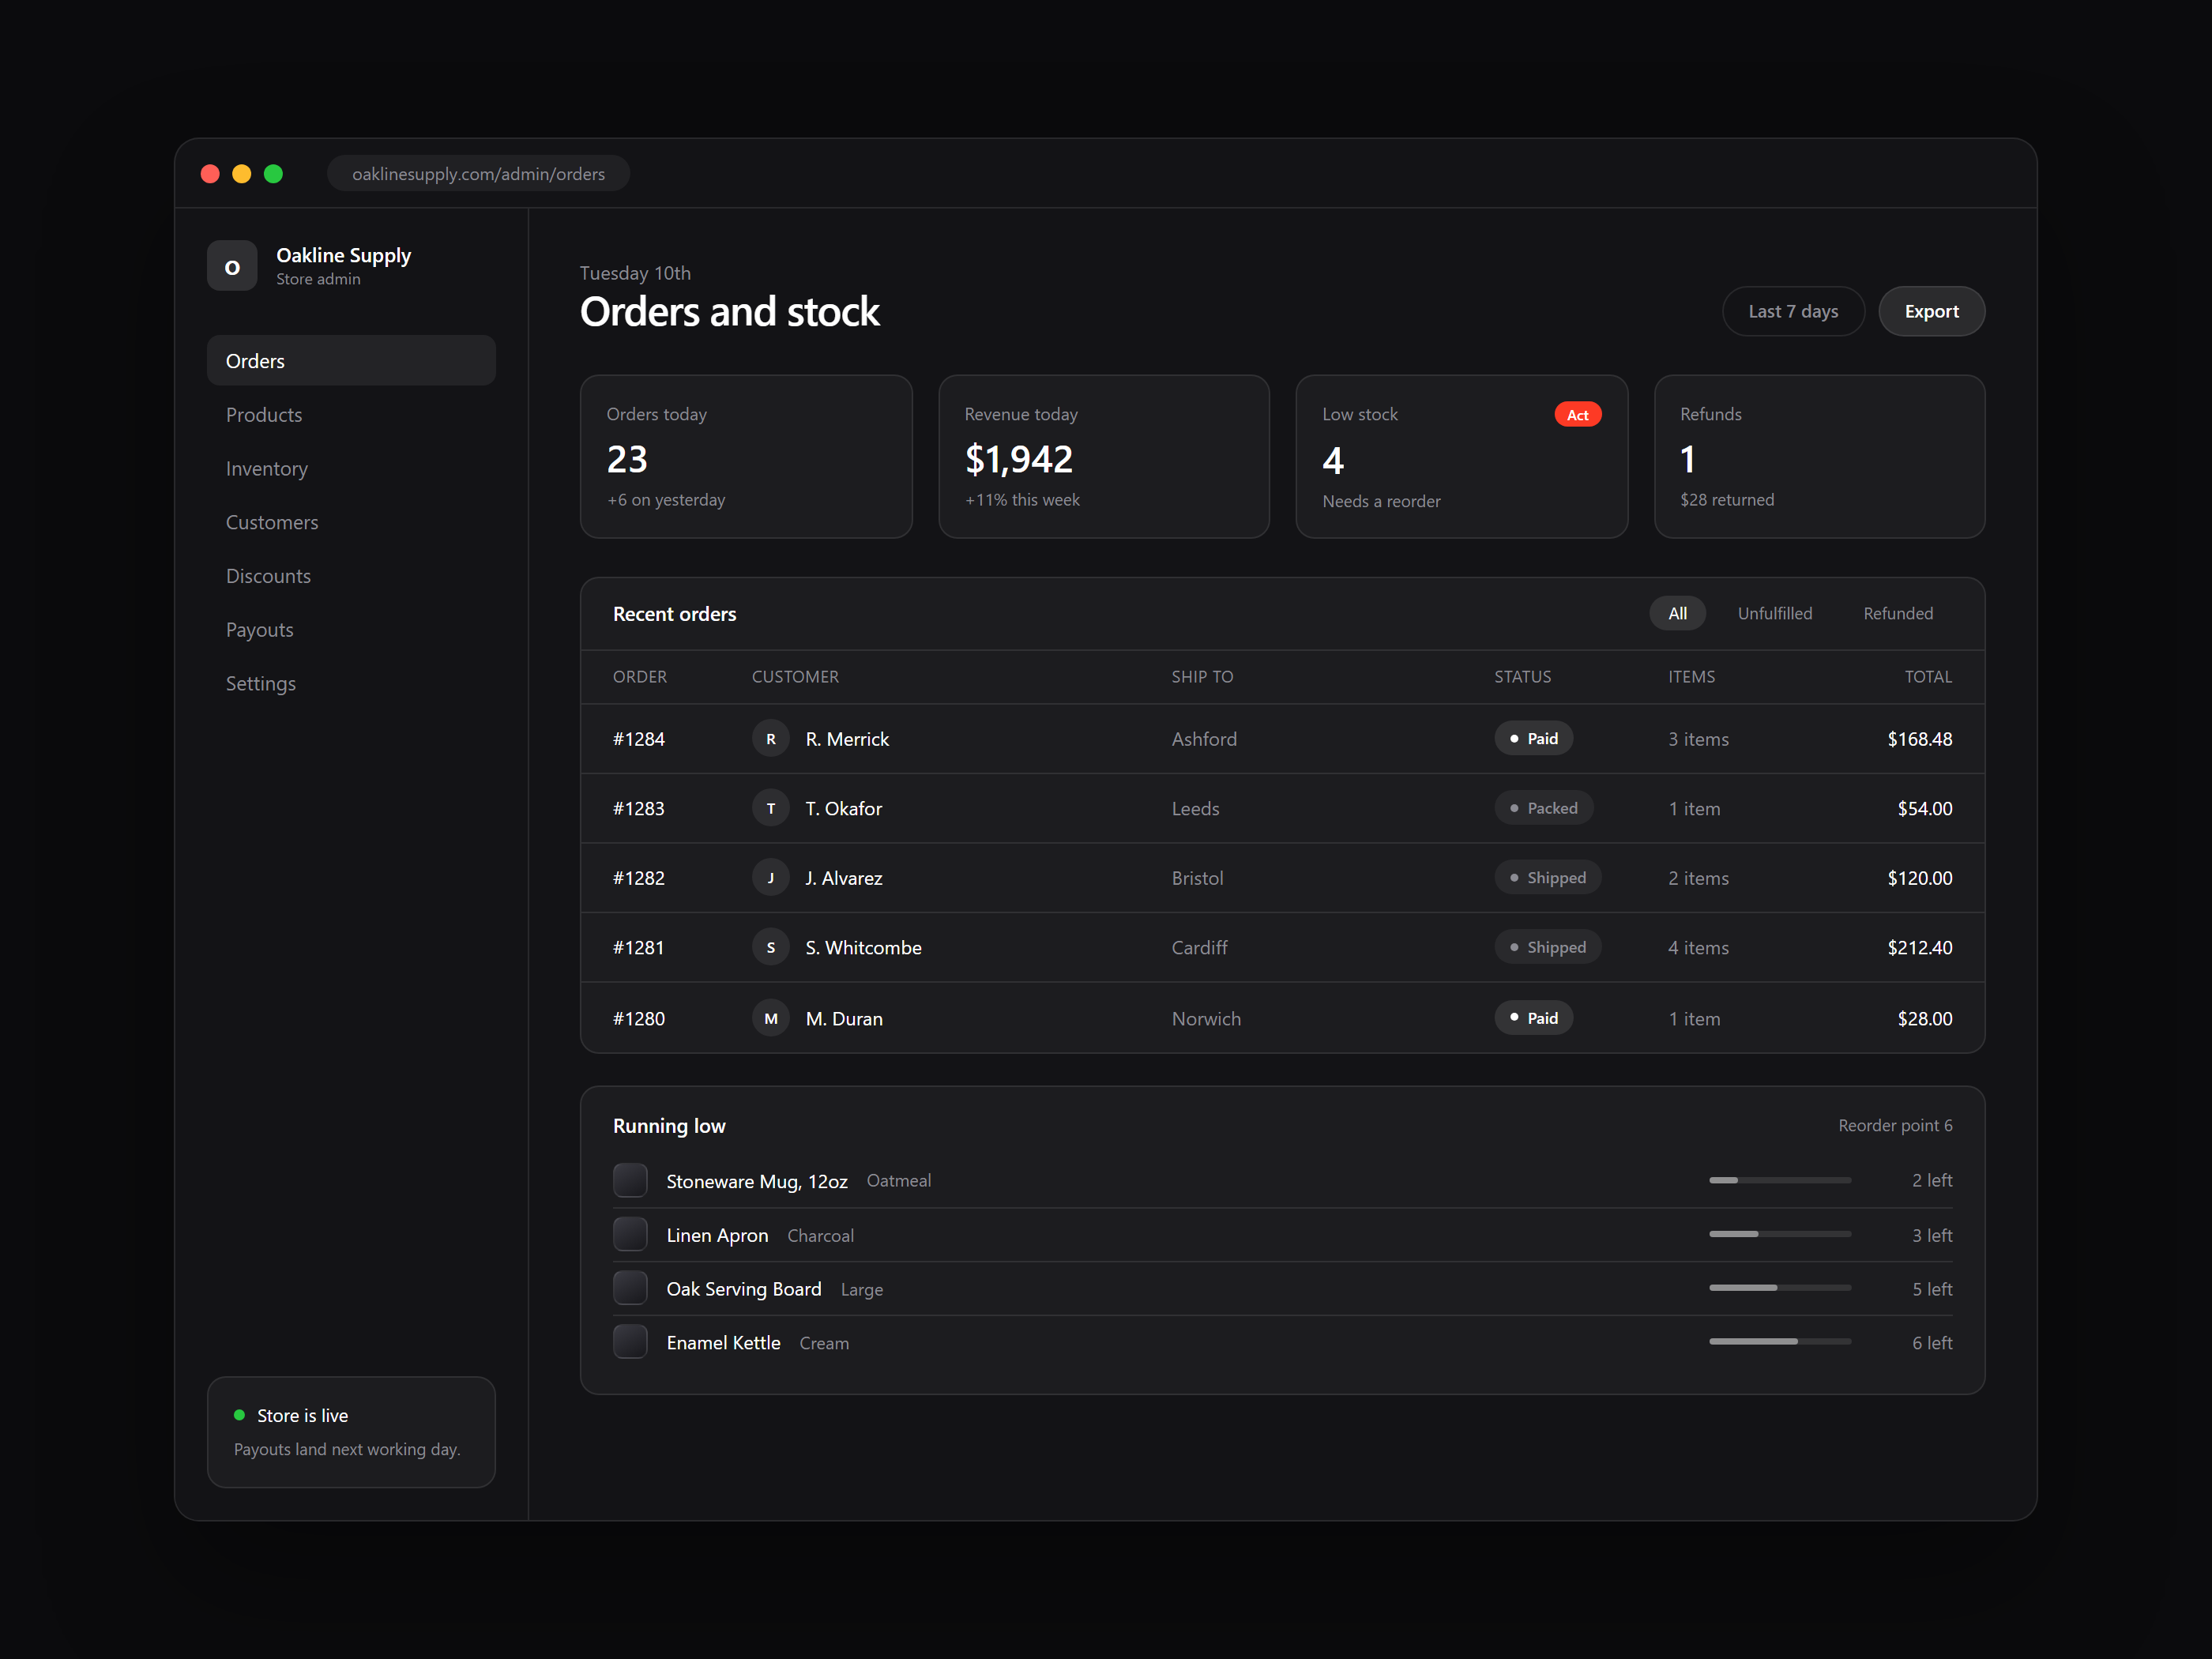Click the Paid status on order #1284
The width and height of the screenshot is (2212, 1659).
[x=1533, y=738]
